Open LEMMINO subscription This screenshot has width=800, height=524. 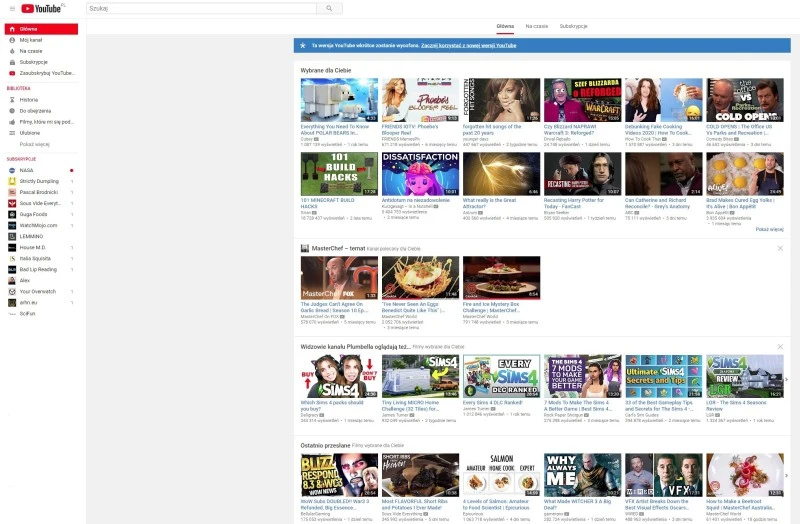[41, 236]
